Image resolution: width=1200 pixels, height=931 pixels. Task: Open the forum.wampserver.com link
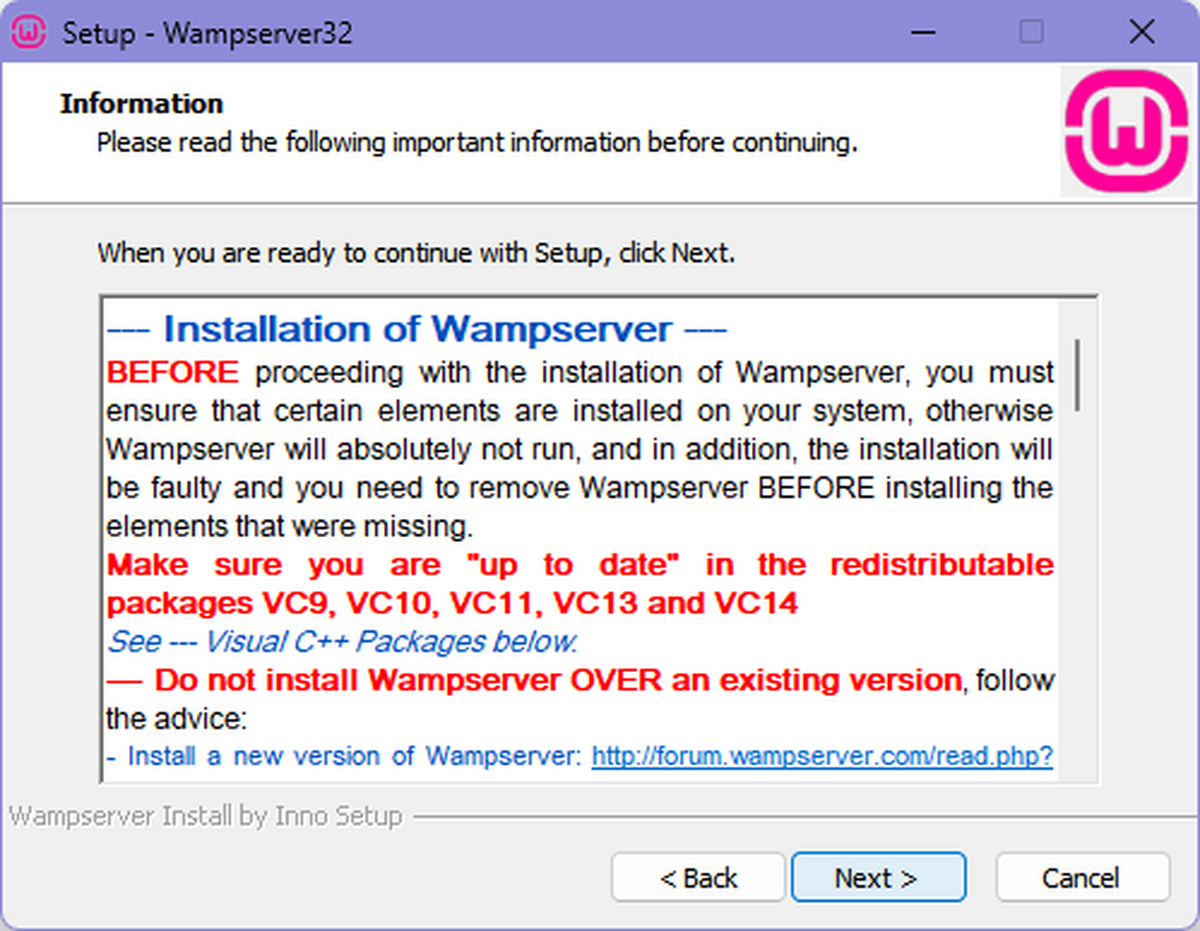click(822, 756)
